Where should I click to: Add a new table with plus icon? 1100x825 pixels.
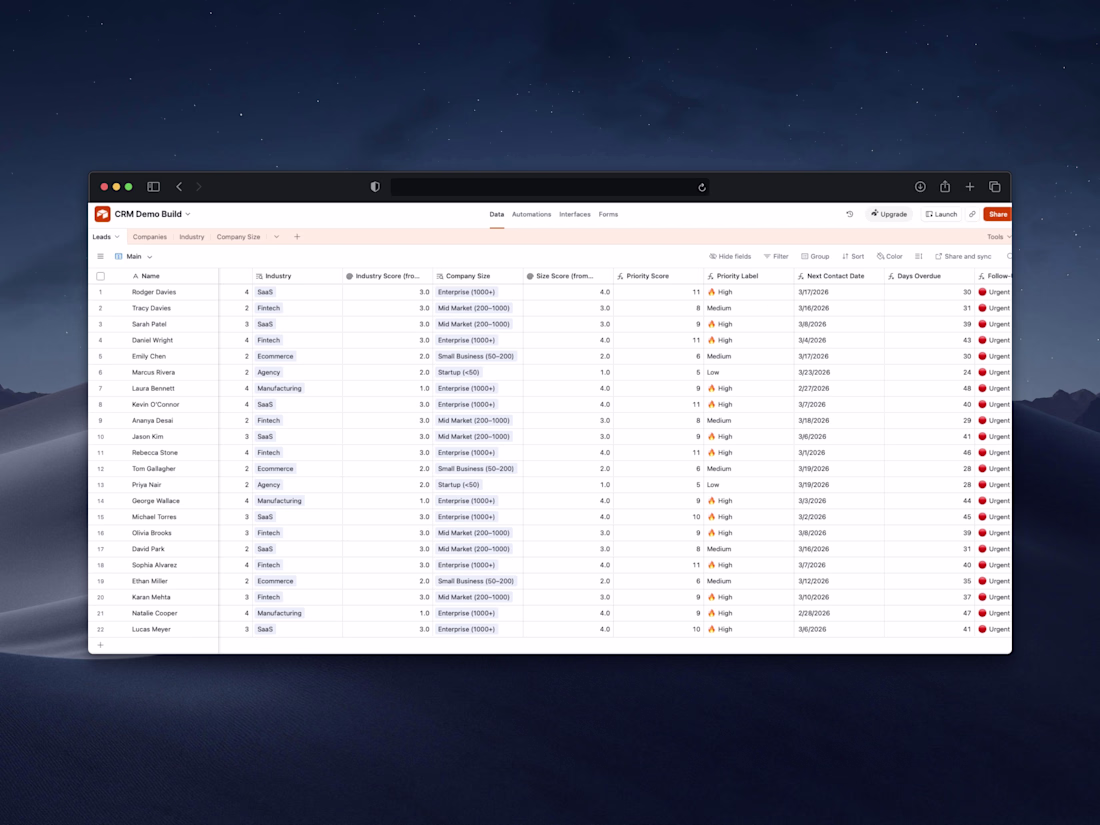point(297,236)
